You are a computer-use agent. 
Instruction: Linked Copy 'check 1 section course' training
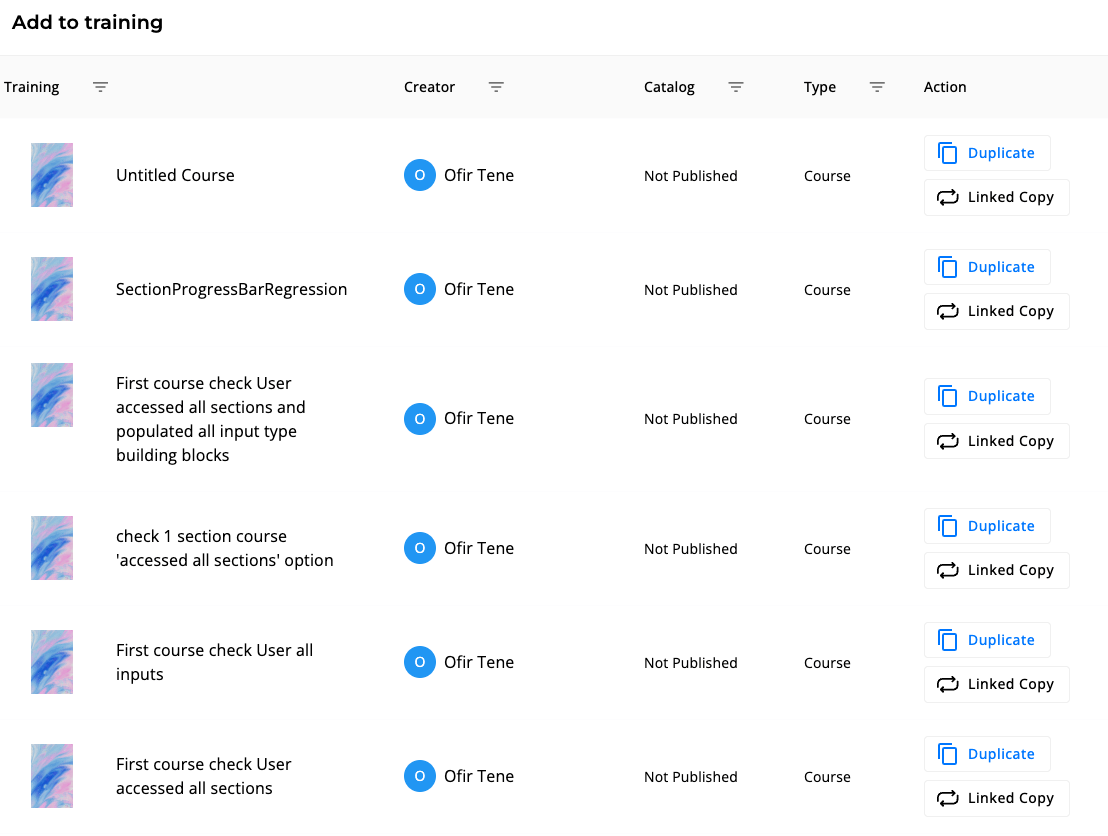point(996,570)
